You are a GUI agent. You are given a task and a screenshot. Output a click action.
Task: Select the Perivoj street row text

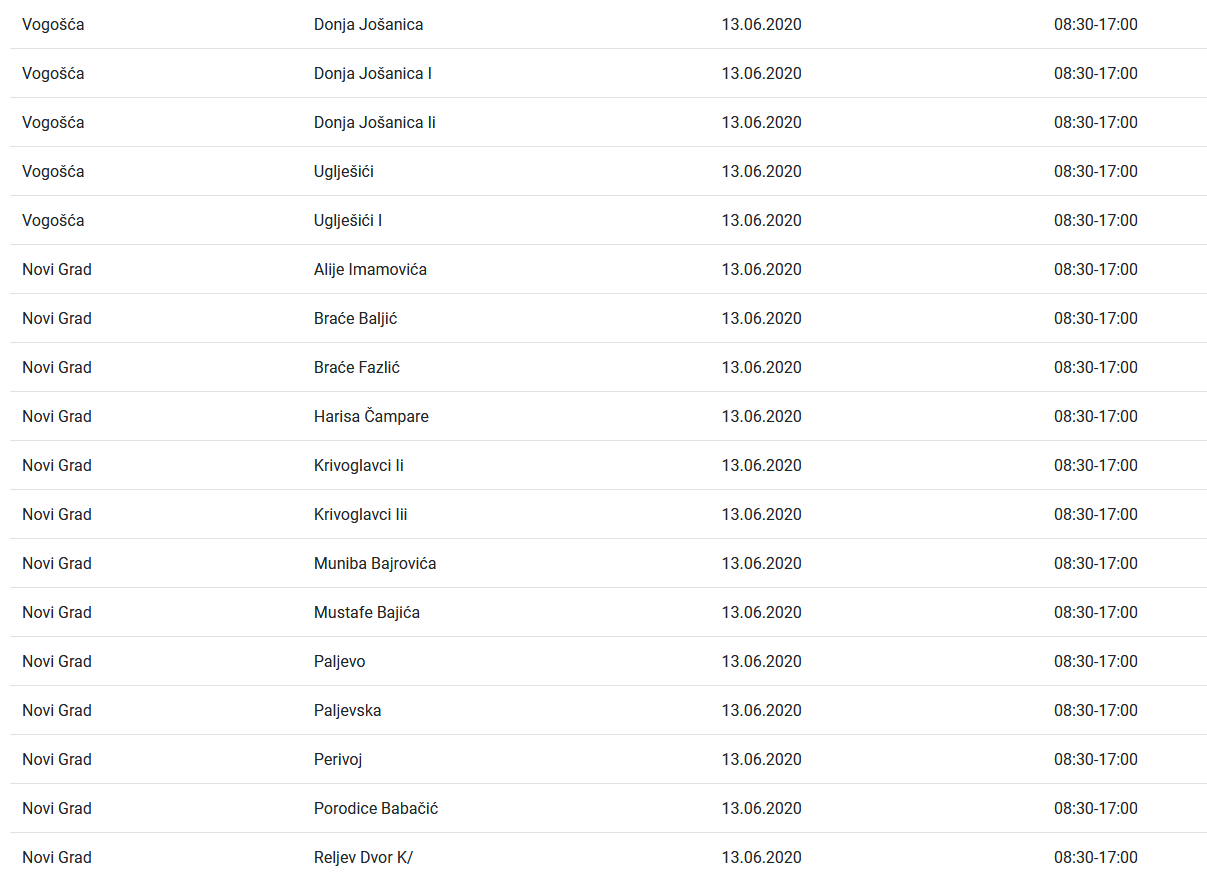pos(338,760)
